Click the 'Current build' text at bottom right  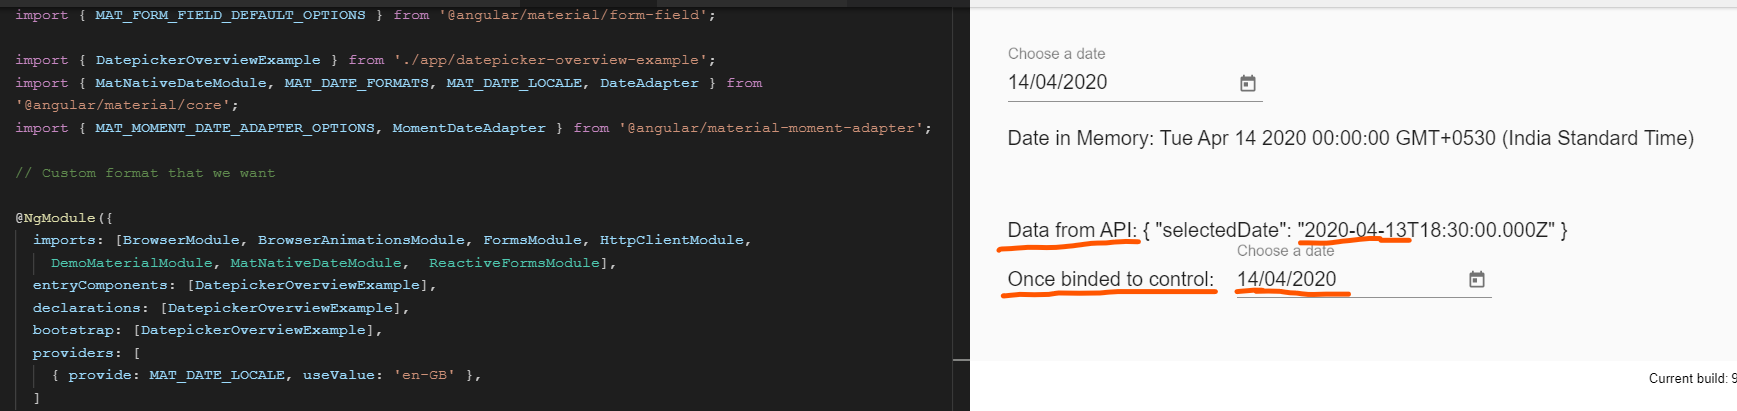point(1690,378)
